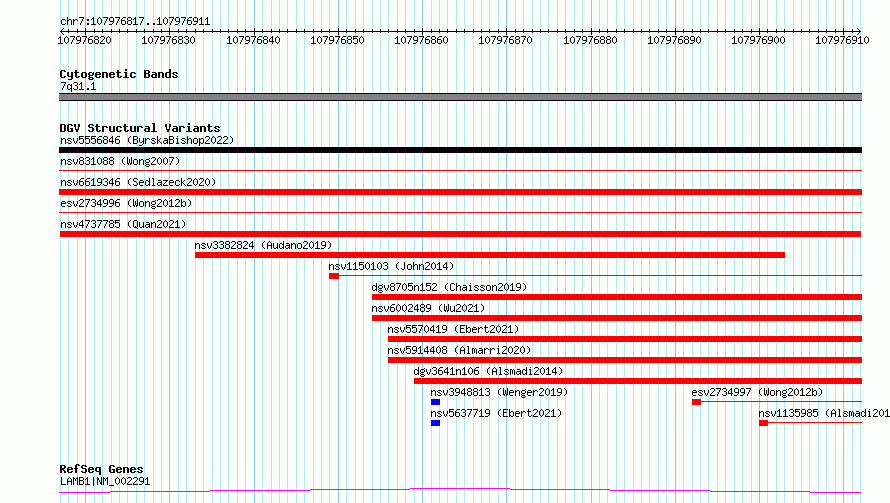This screenshot has height=503, width=890.
Task: Click the blue marker of nsv5637719
Action: click(435, 423)
